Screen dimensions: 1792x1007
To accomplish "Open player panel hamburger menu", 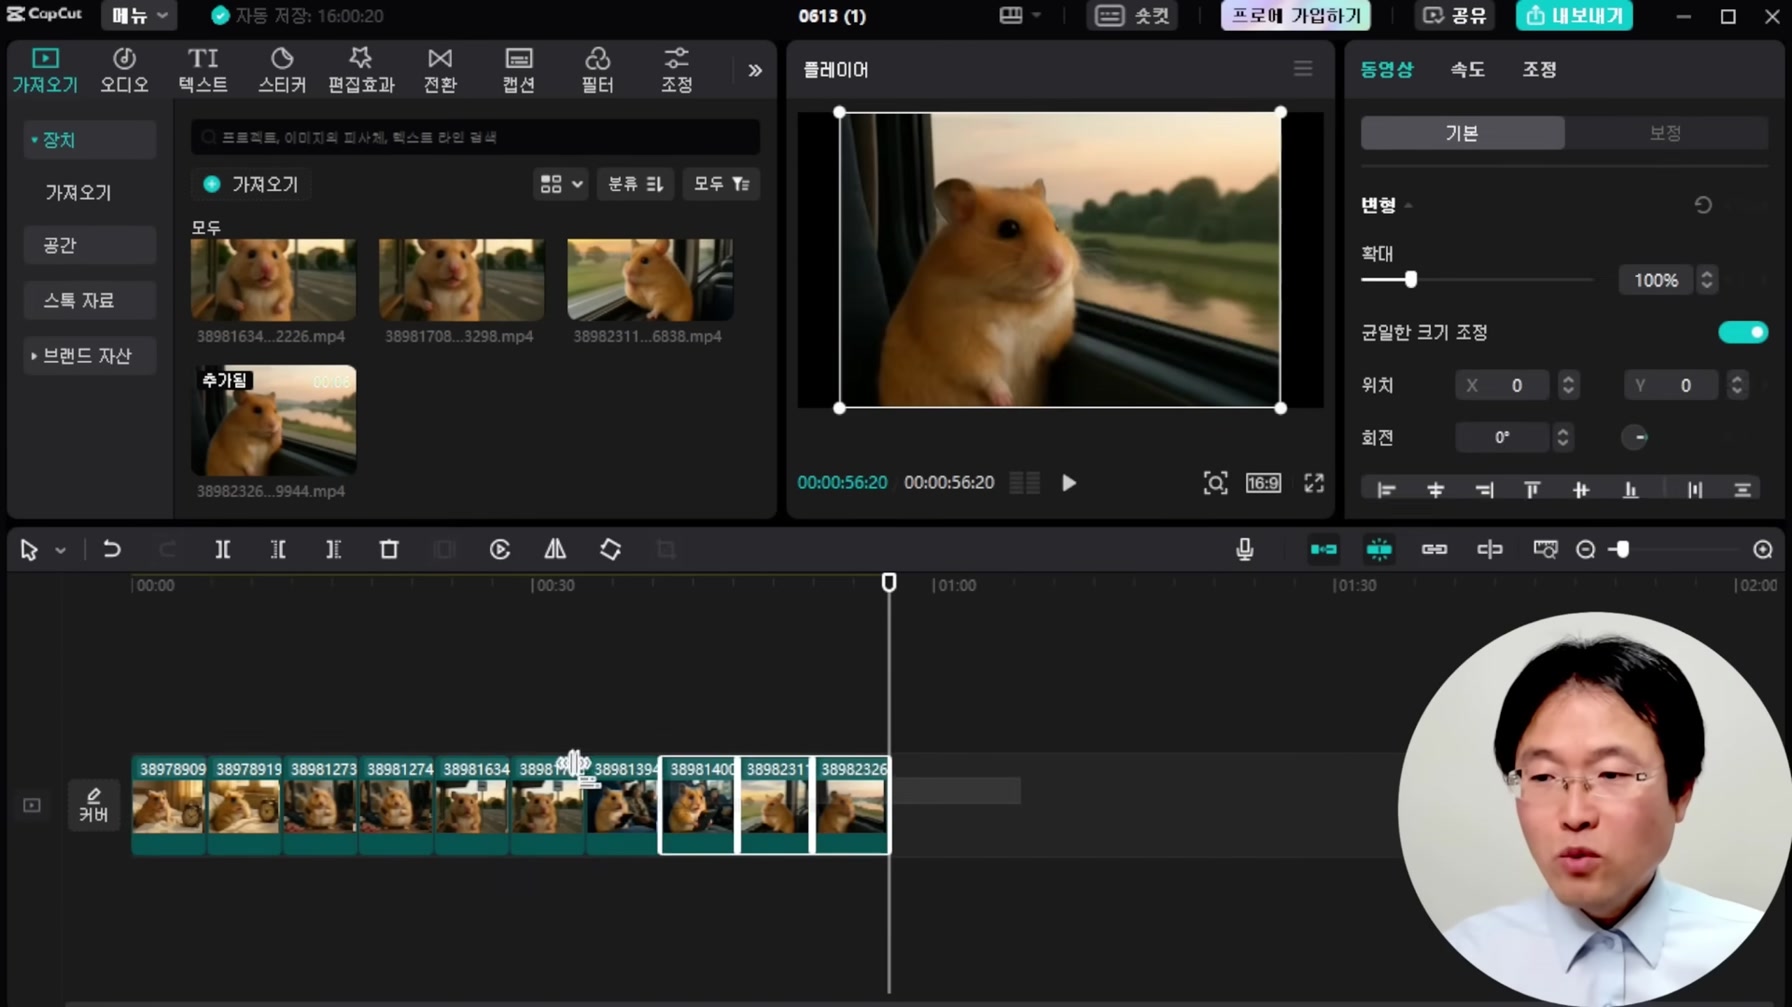I will (x=1302, y=69).
